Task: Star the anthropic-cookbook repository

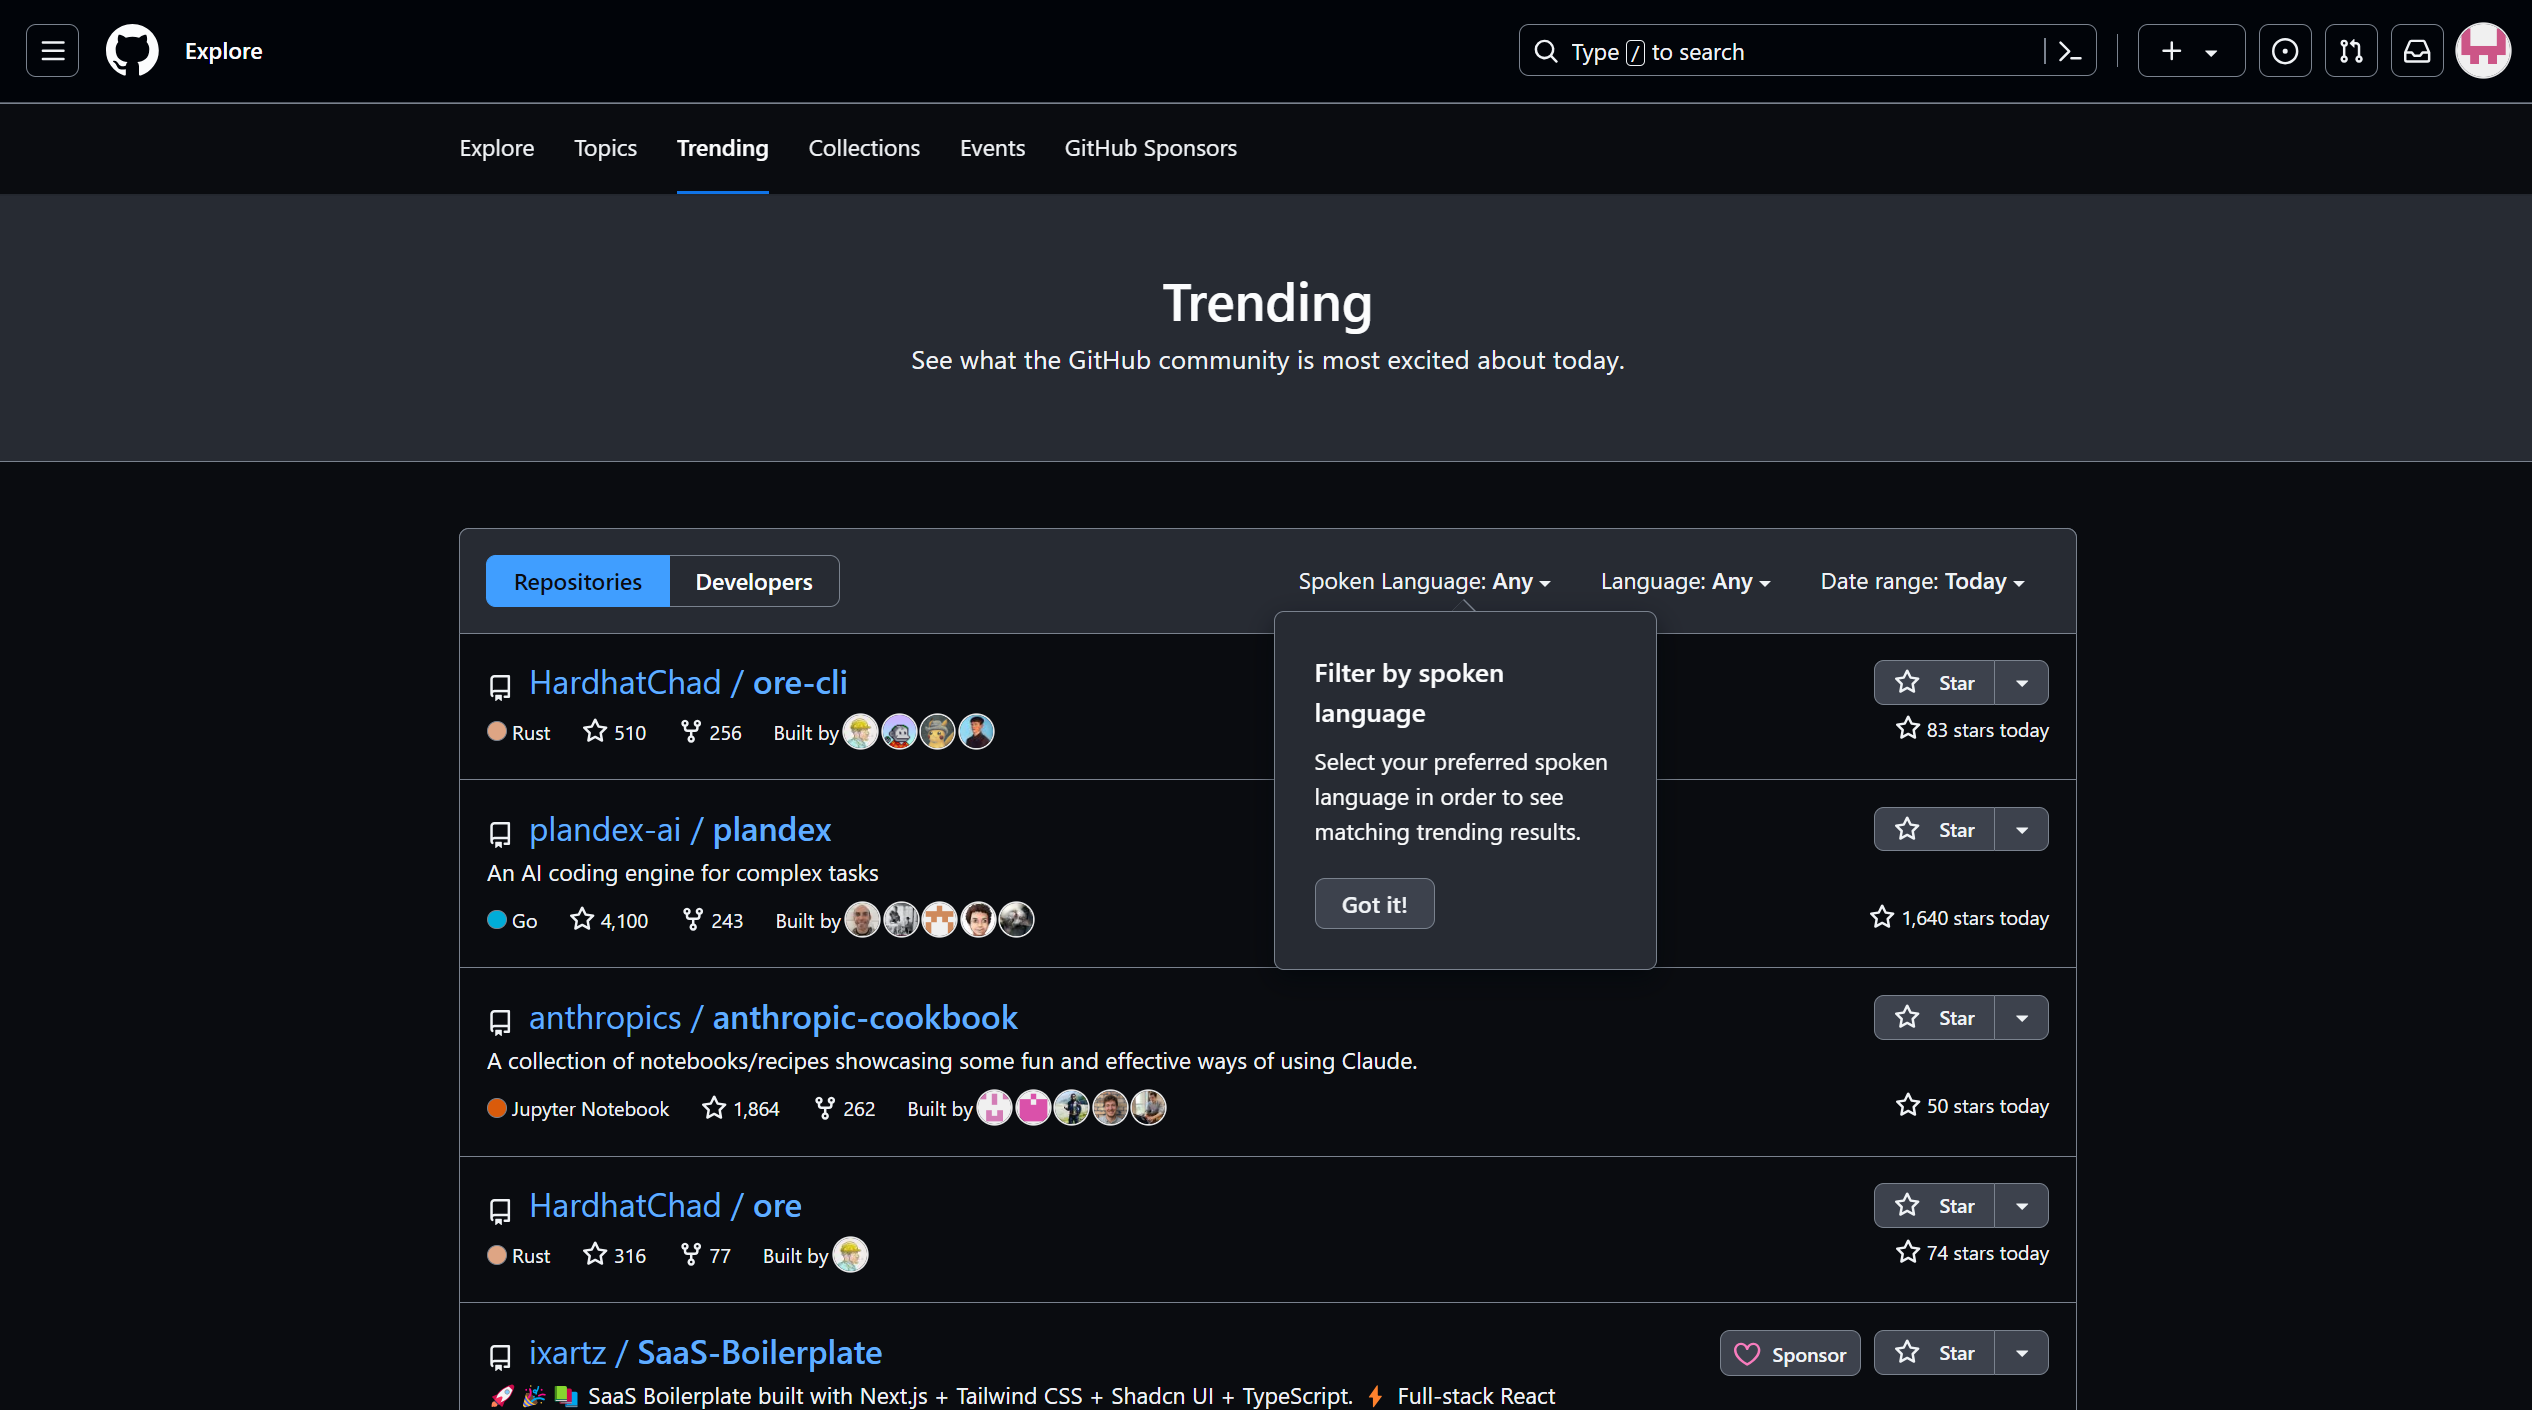Action: click(1934, 1018)
